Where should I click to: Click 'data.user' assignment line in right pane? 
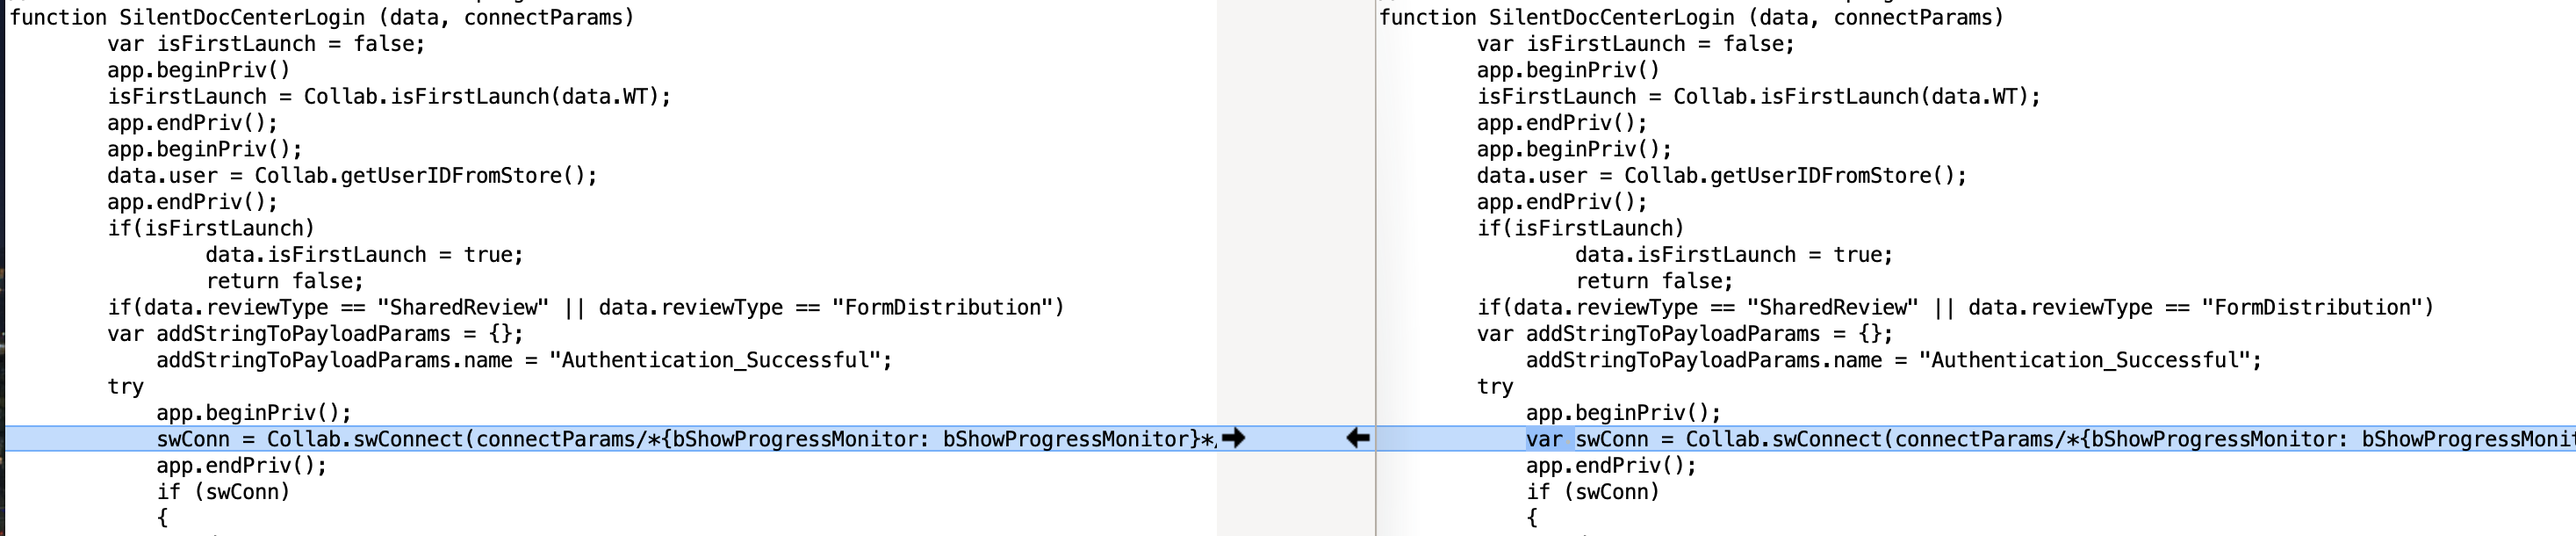[1721, 176]
